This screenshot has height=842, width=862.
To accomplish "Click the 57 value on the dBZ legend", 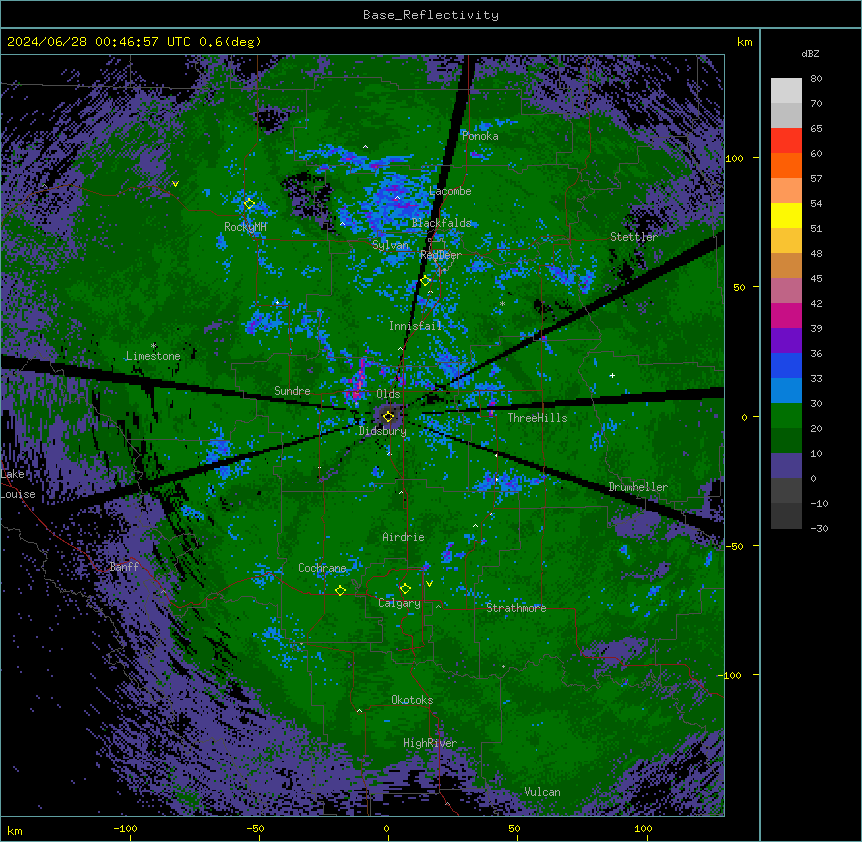I will click(816, 179).
